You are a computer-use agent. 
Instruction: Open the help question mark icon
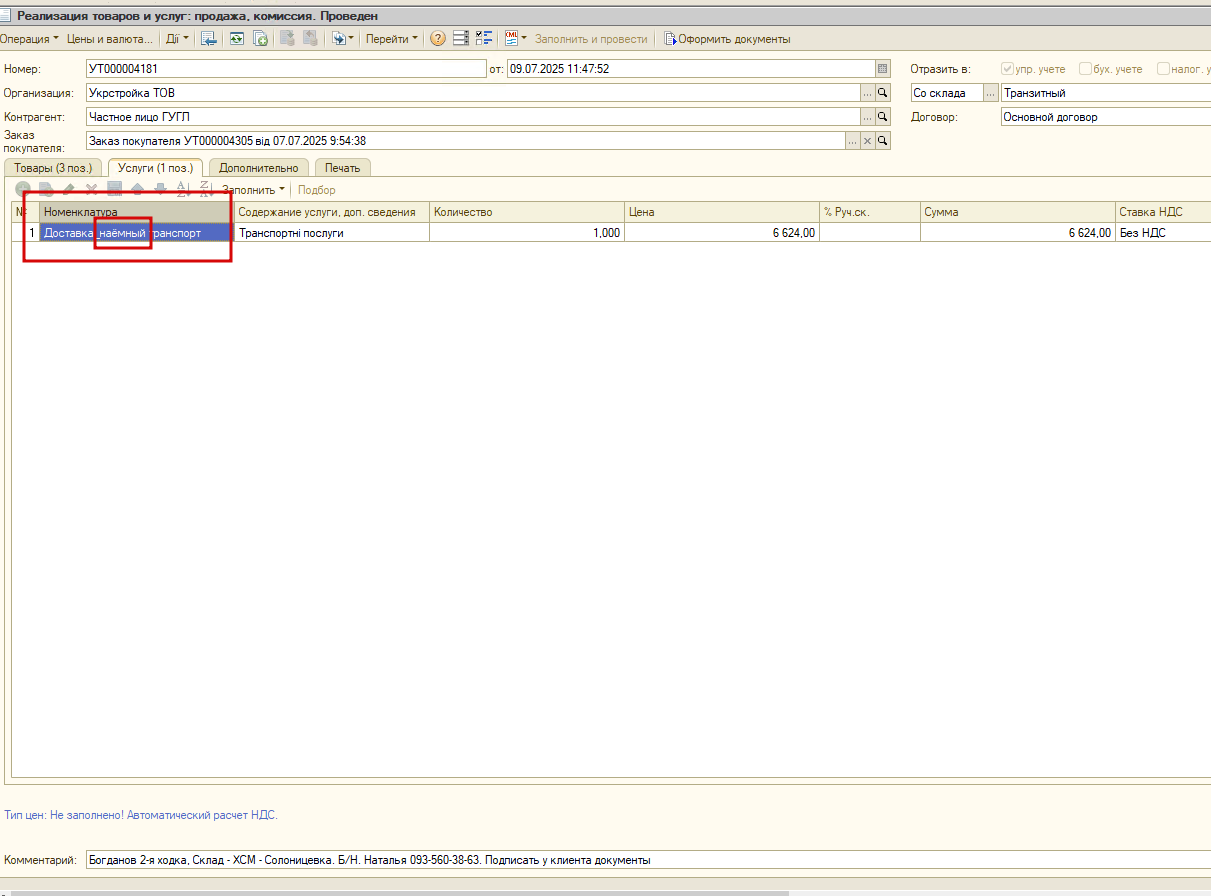(438, 39)
